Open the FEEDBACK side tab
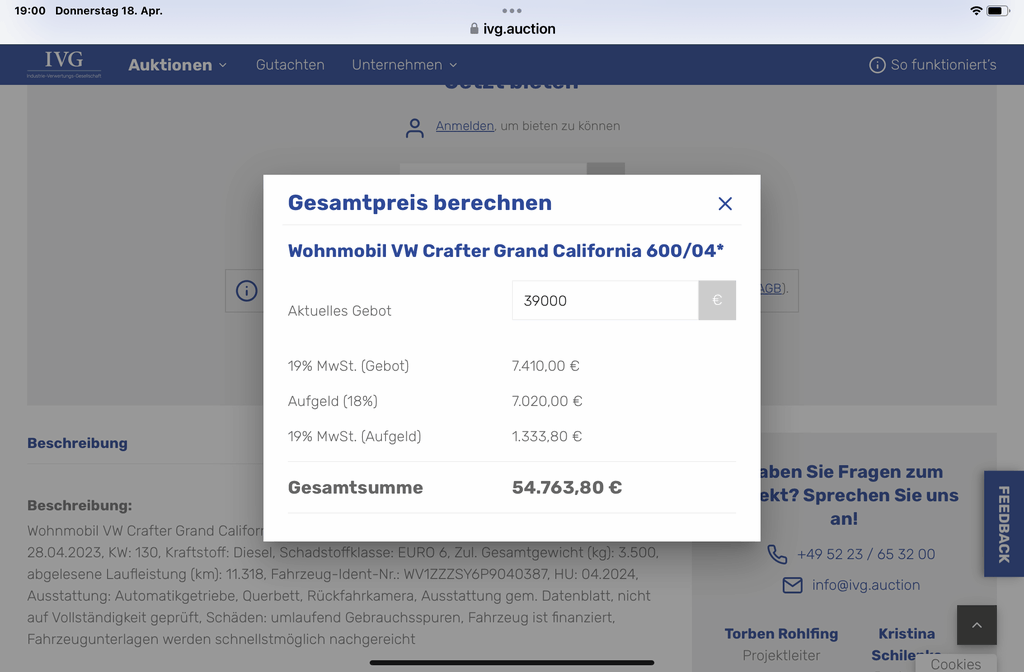This screenshot has width=1024, height=672. (x=1004, y=524)
